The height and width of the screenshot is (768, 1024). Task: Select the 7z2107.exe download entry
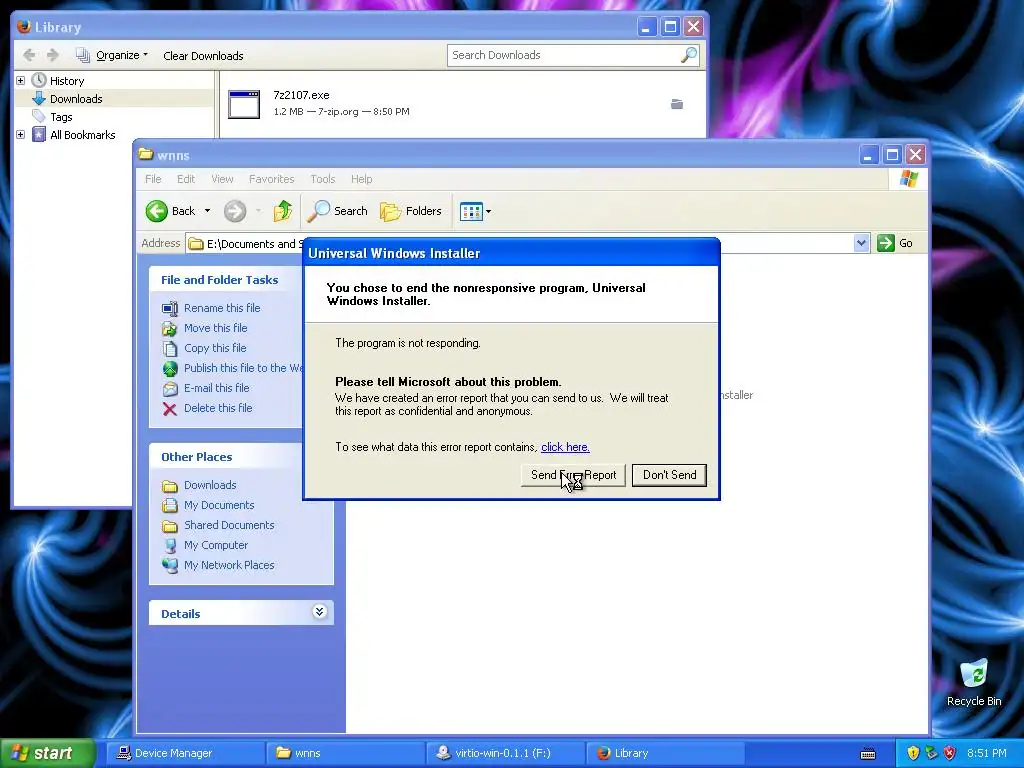pyautogui.click(x=463, y=104)
